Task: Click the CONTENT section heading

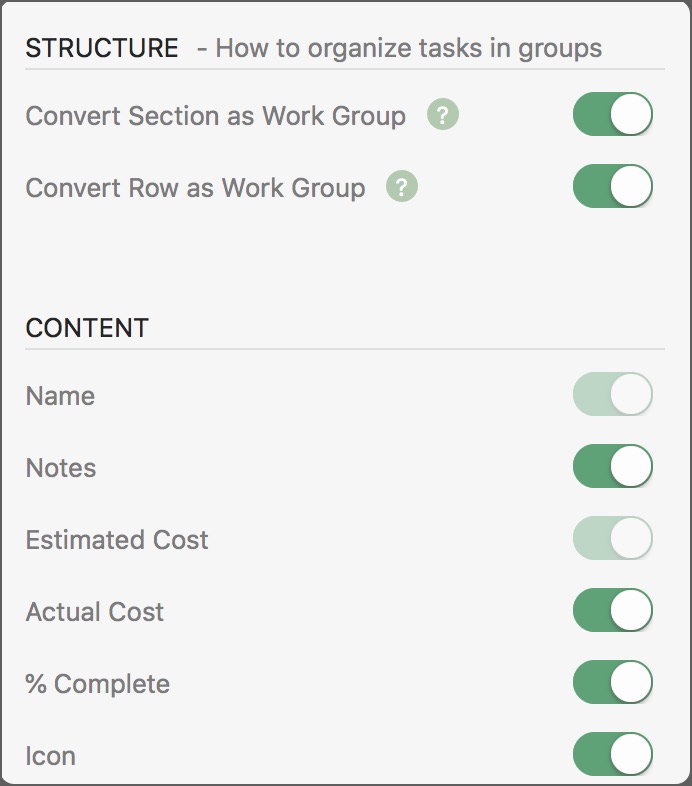Action: [87, 328]
